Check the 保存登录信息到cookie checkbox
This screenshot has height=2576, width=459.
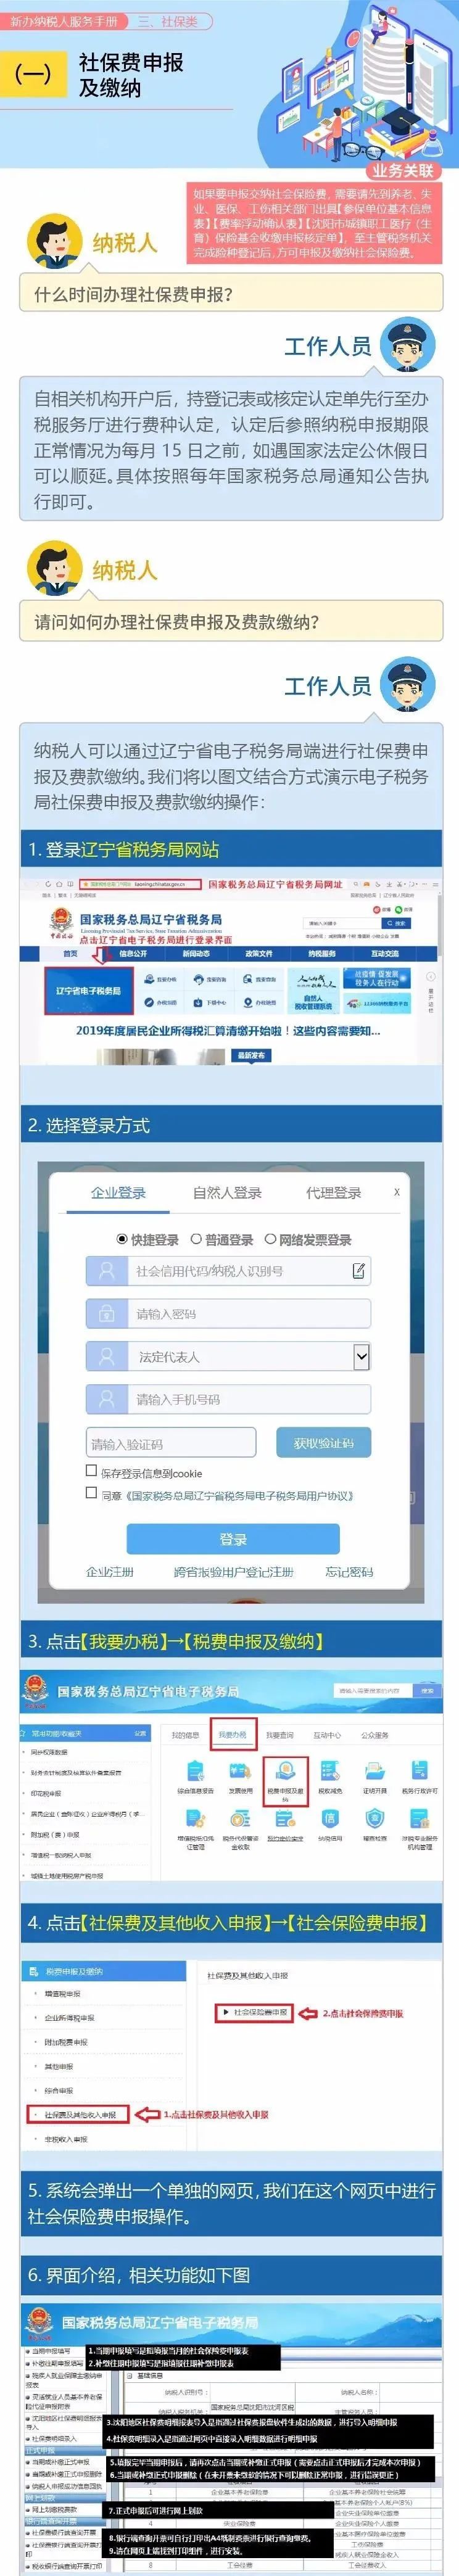(x=91, y=1470)
